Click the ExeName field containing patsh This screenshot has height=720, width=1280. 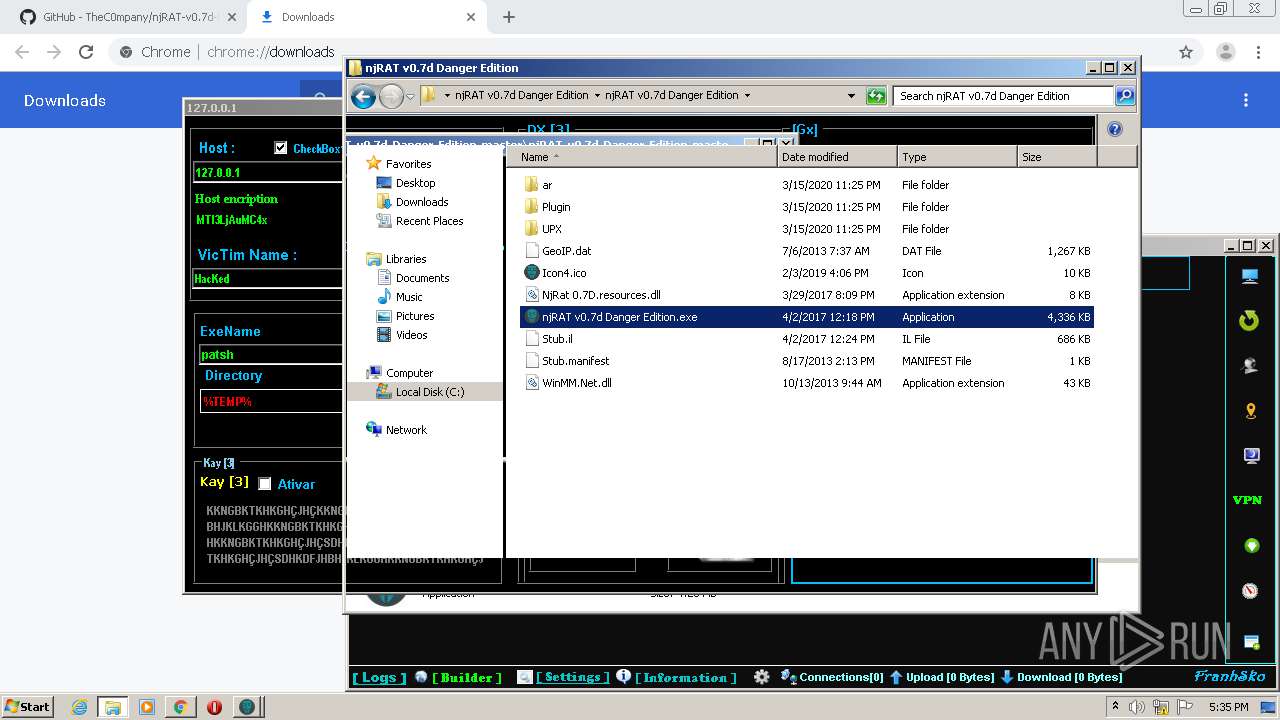272,354
